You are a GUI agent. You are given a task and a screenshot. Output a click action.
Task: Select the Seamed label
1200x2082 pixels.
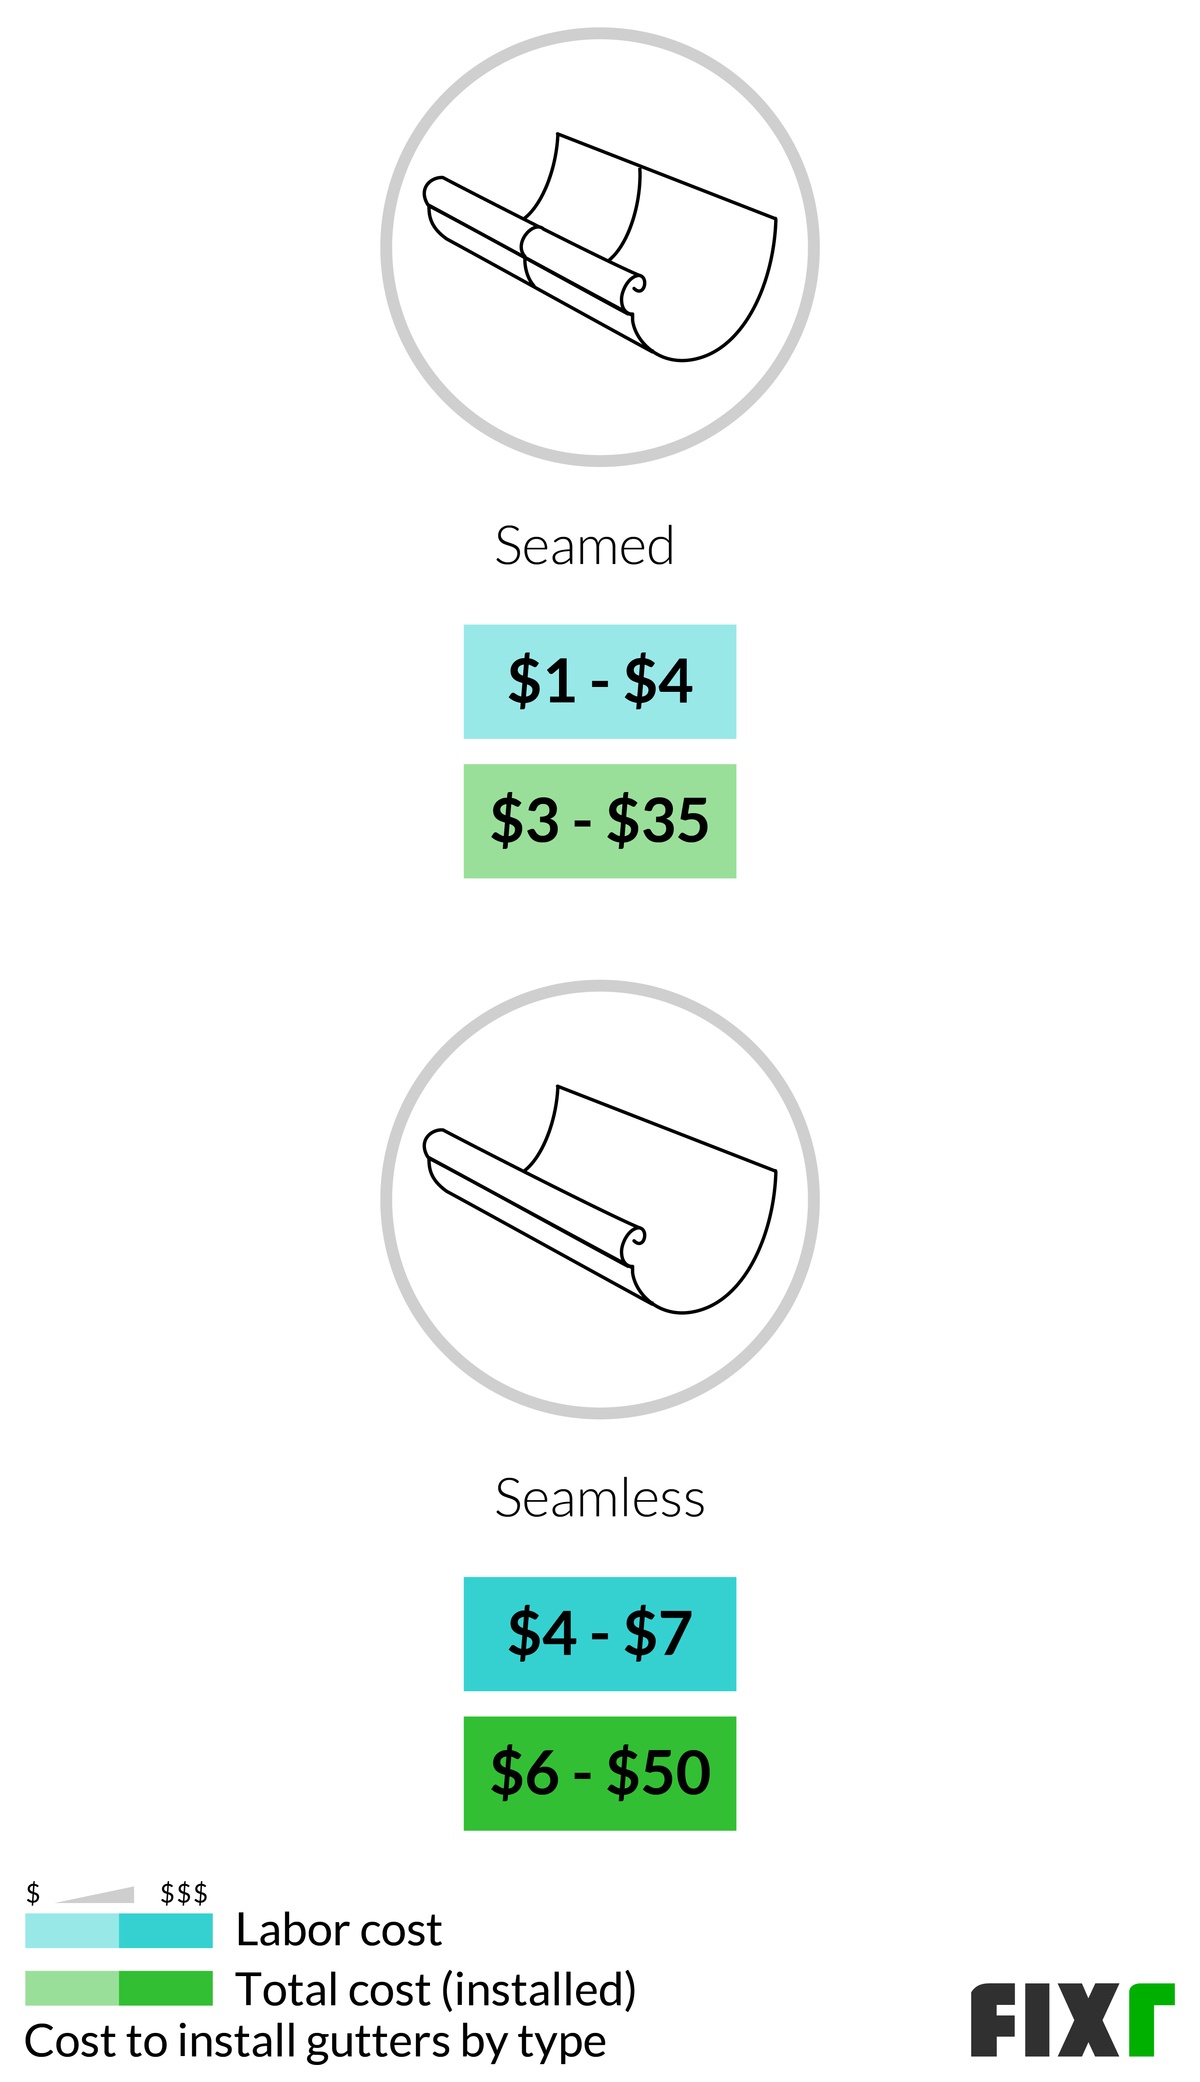tap(585, 547)
